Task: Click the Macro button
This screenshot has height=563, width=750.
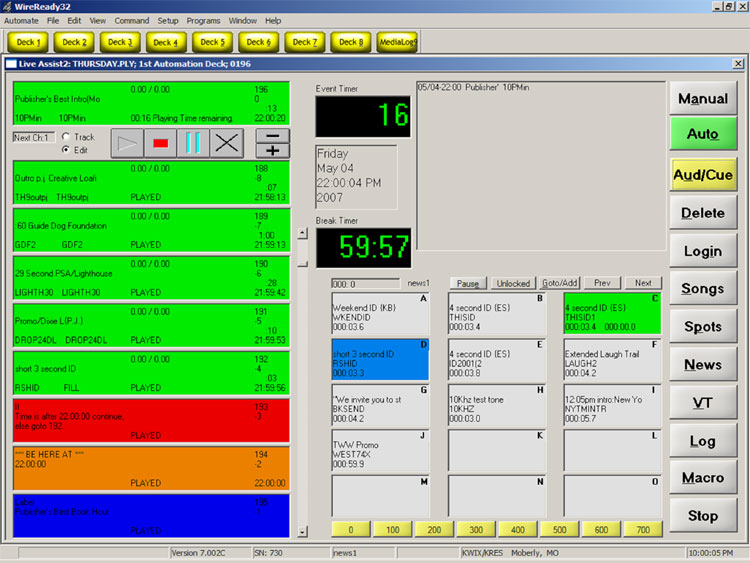Action: pyautogui.click(x=703, y=477)
